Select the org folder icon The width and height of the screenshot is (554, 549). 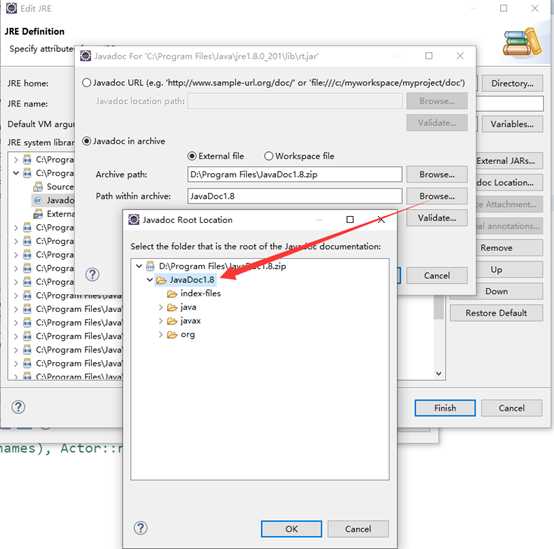(172, 335)
